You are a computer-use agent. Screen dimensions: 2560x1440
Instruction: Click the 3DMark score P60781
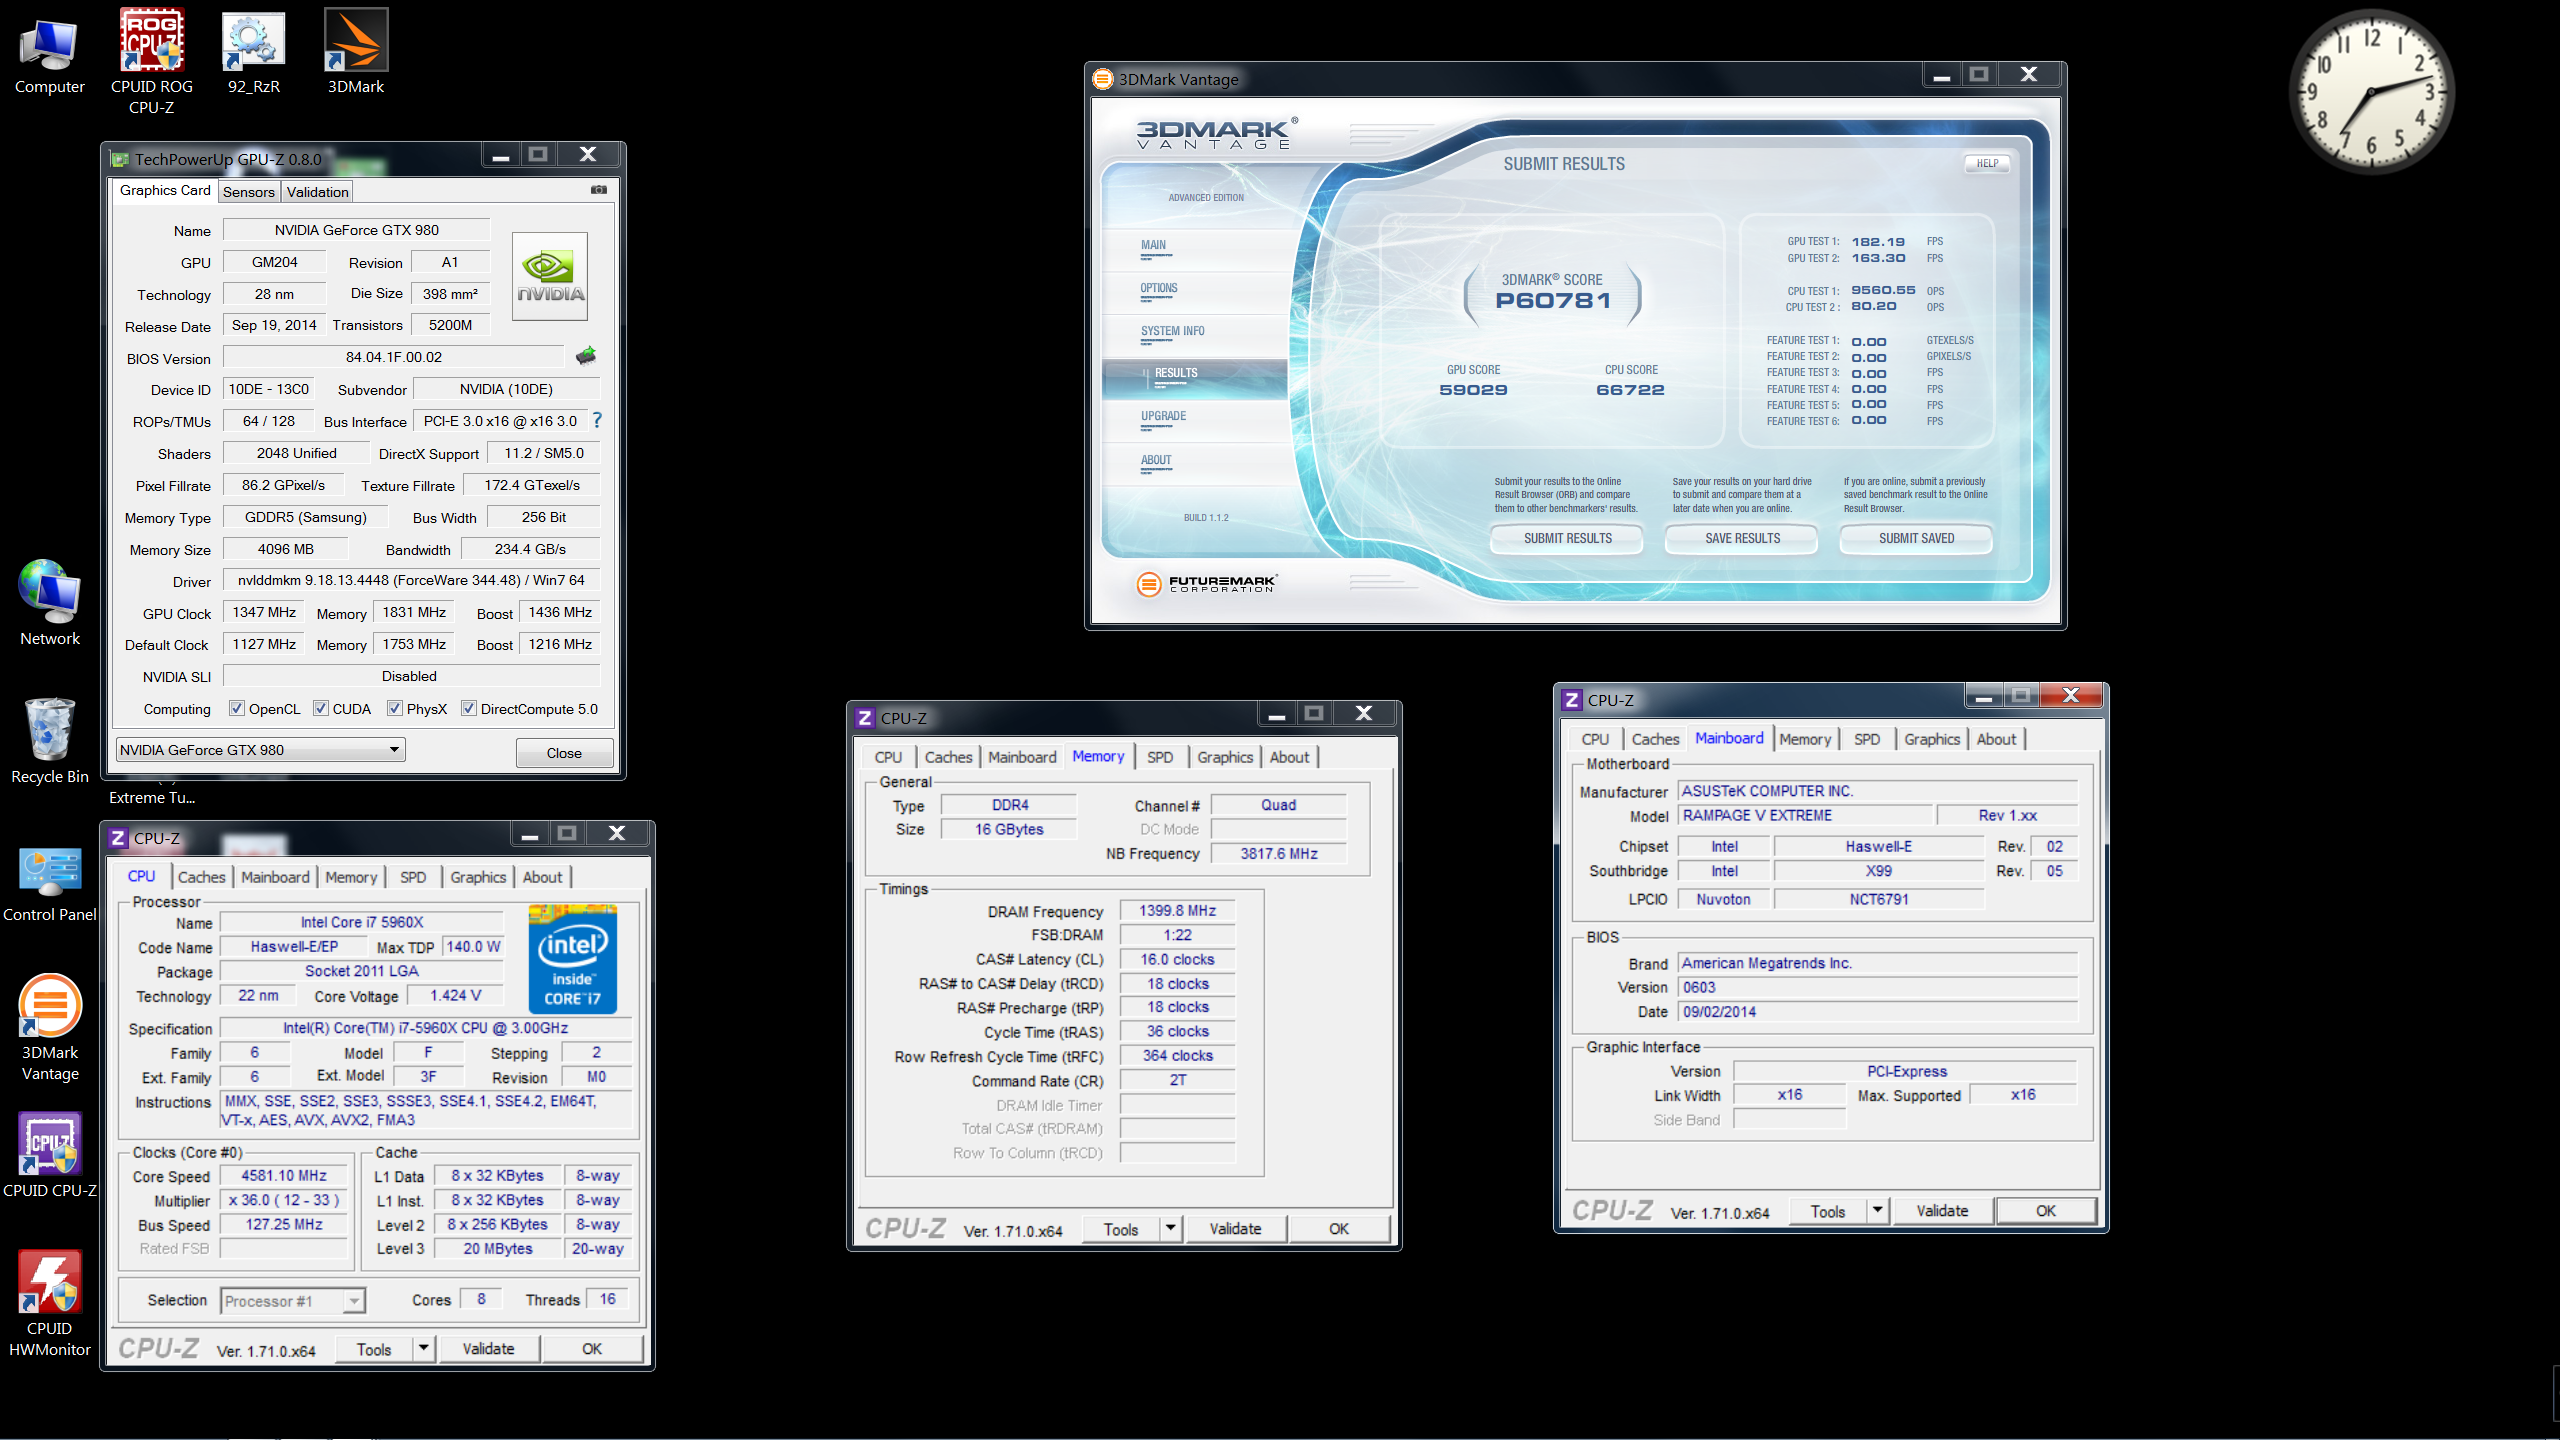[1552, 301]
